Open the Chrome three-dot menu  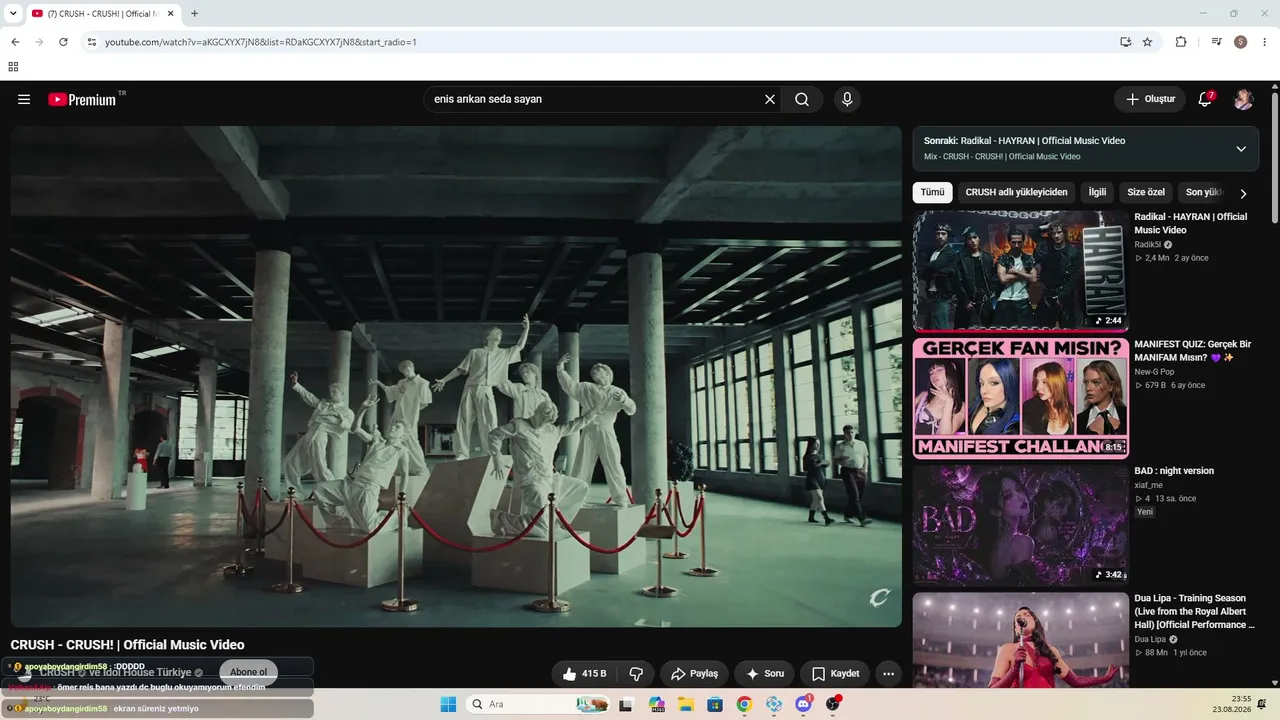coord(1265,42)
